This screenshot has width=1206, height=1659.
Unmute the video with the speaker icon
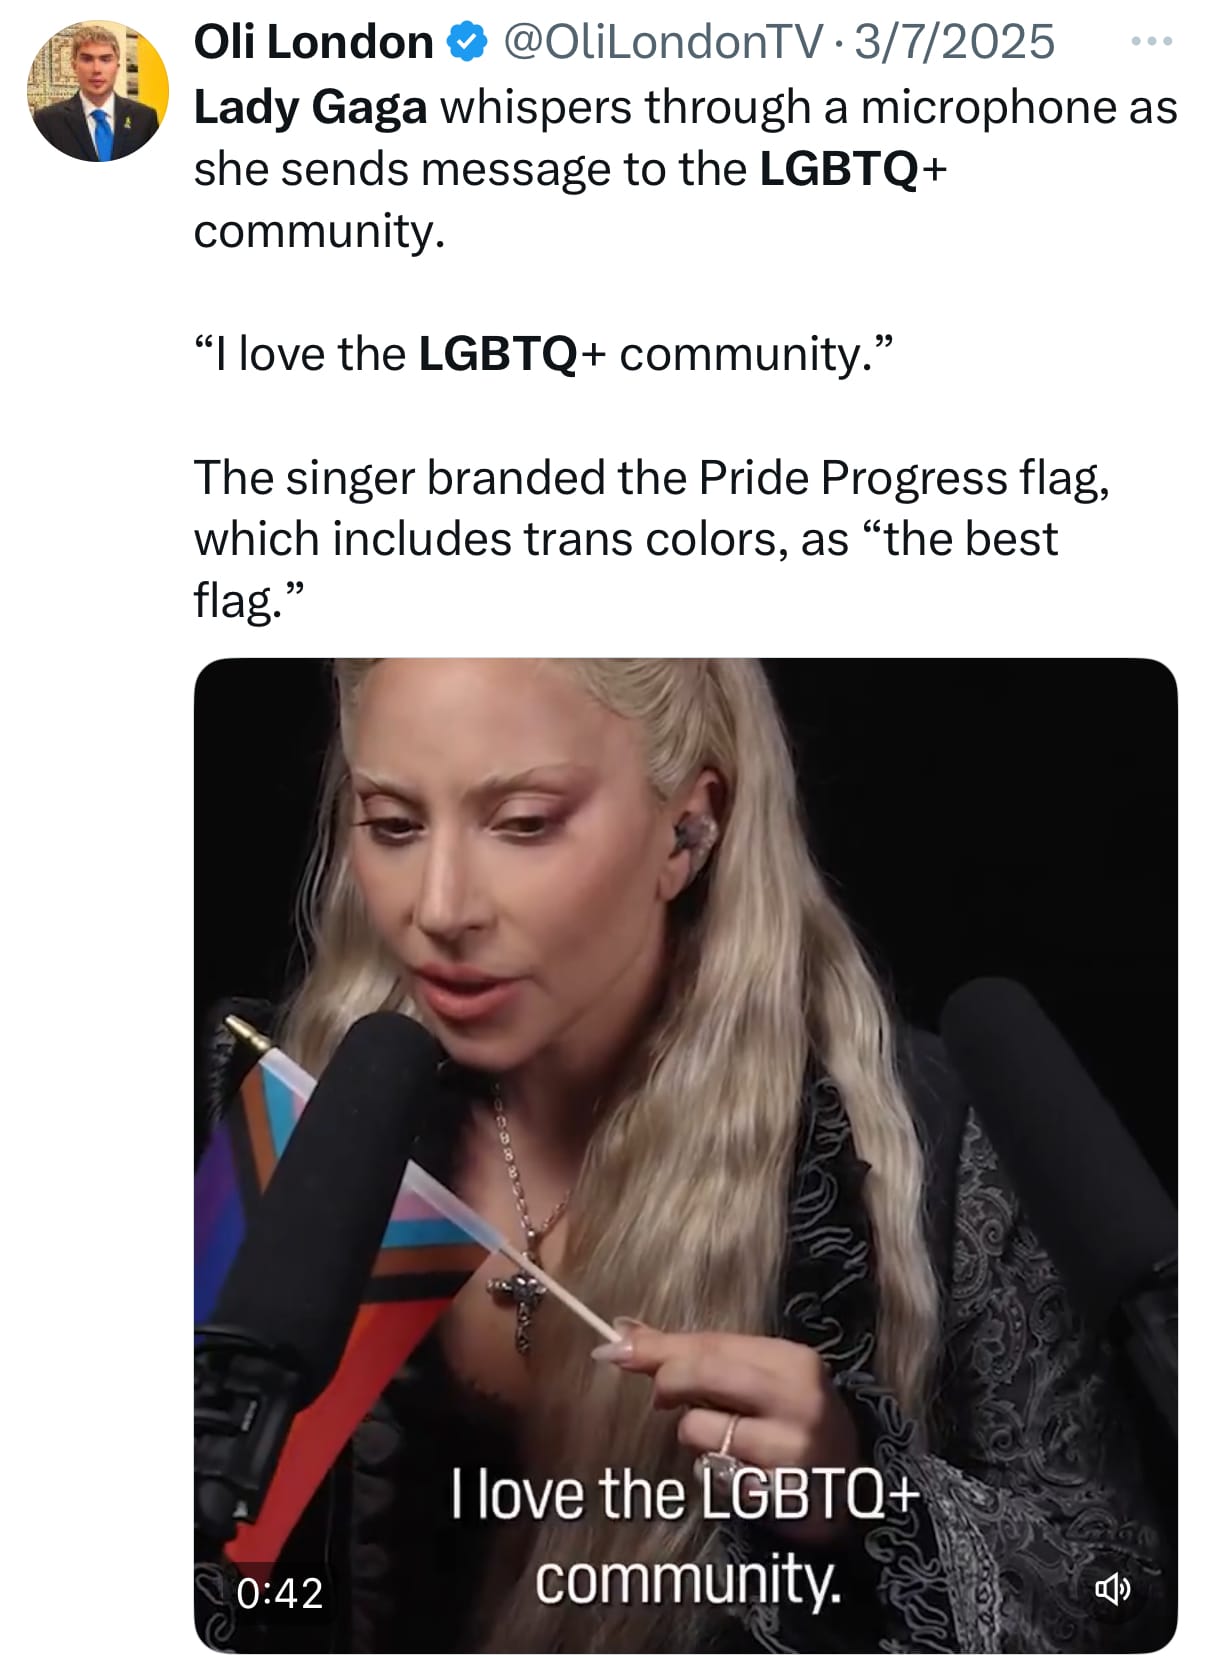tap(1113, 1587)
